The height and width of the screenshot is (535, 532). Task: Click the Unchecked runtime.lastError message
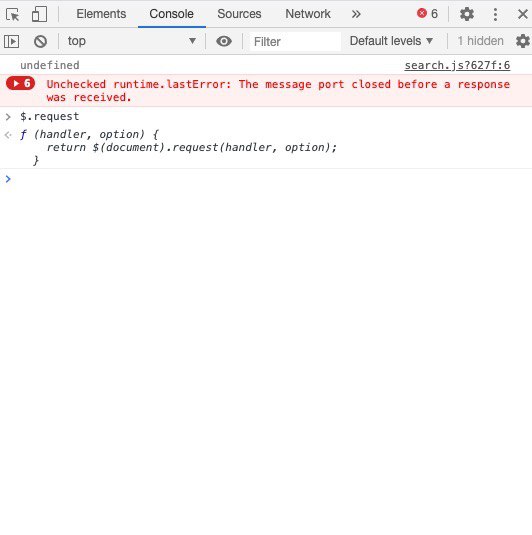(x=278, y=91)
